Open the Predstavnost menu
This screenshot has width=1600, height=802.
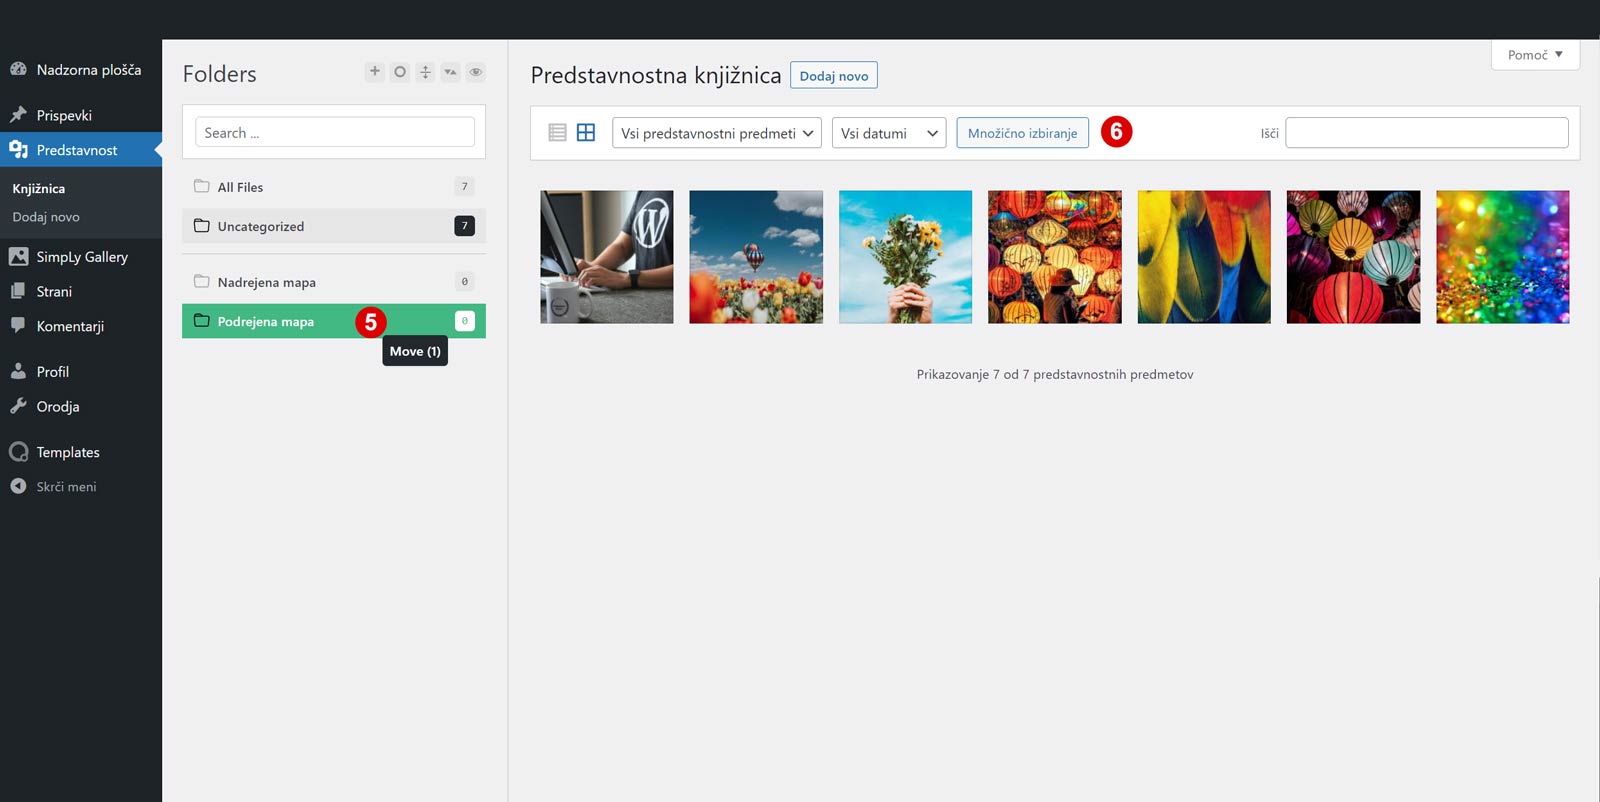81,150
